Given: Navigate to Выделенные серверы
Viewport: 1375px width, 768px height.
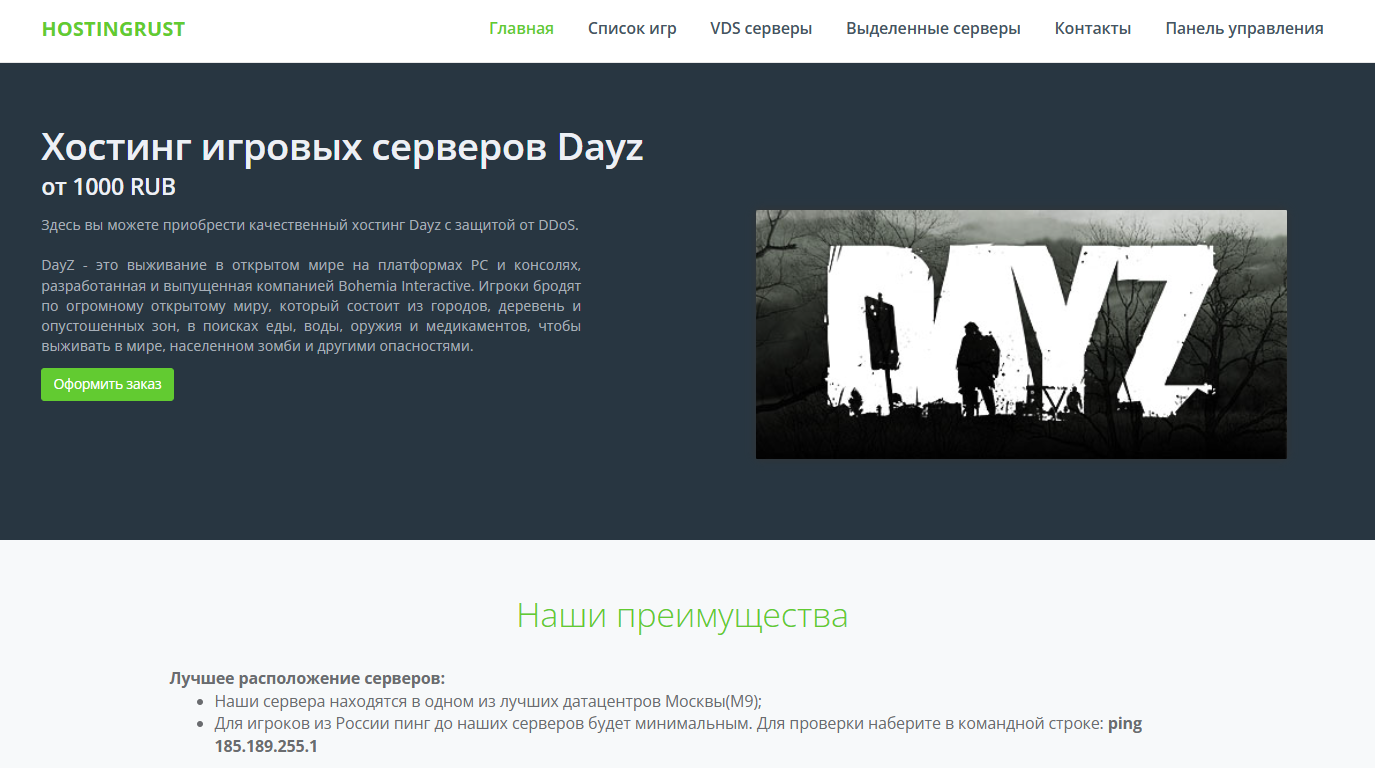Looking at the screenshot, I should [x=933, y=28].
